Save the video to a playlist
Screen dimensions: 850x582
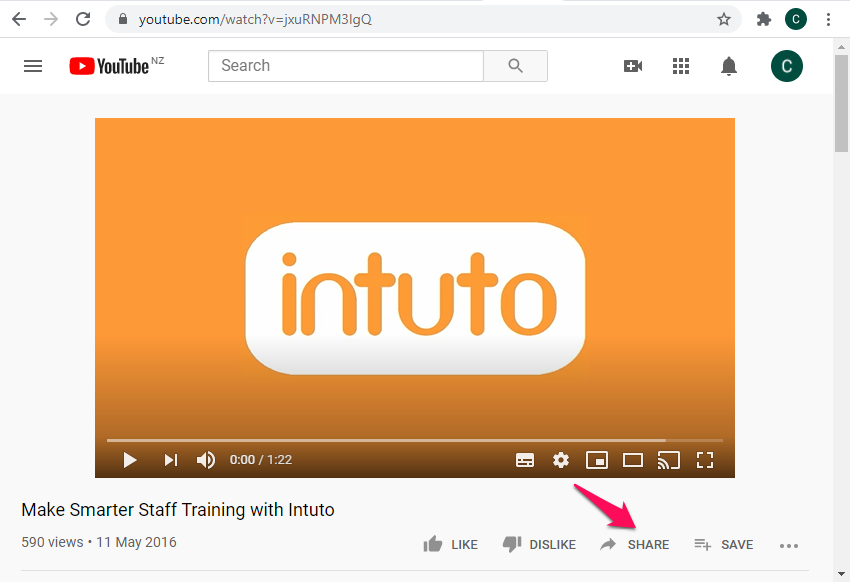click(x=724, y=545)
